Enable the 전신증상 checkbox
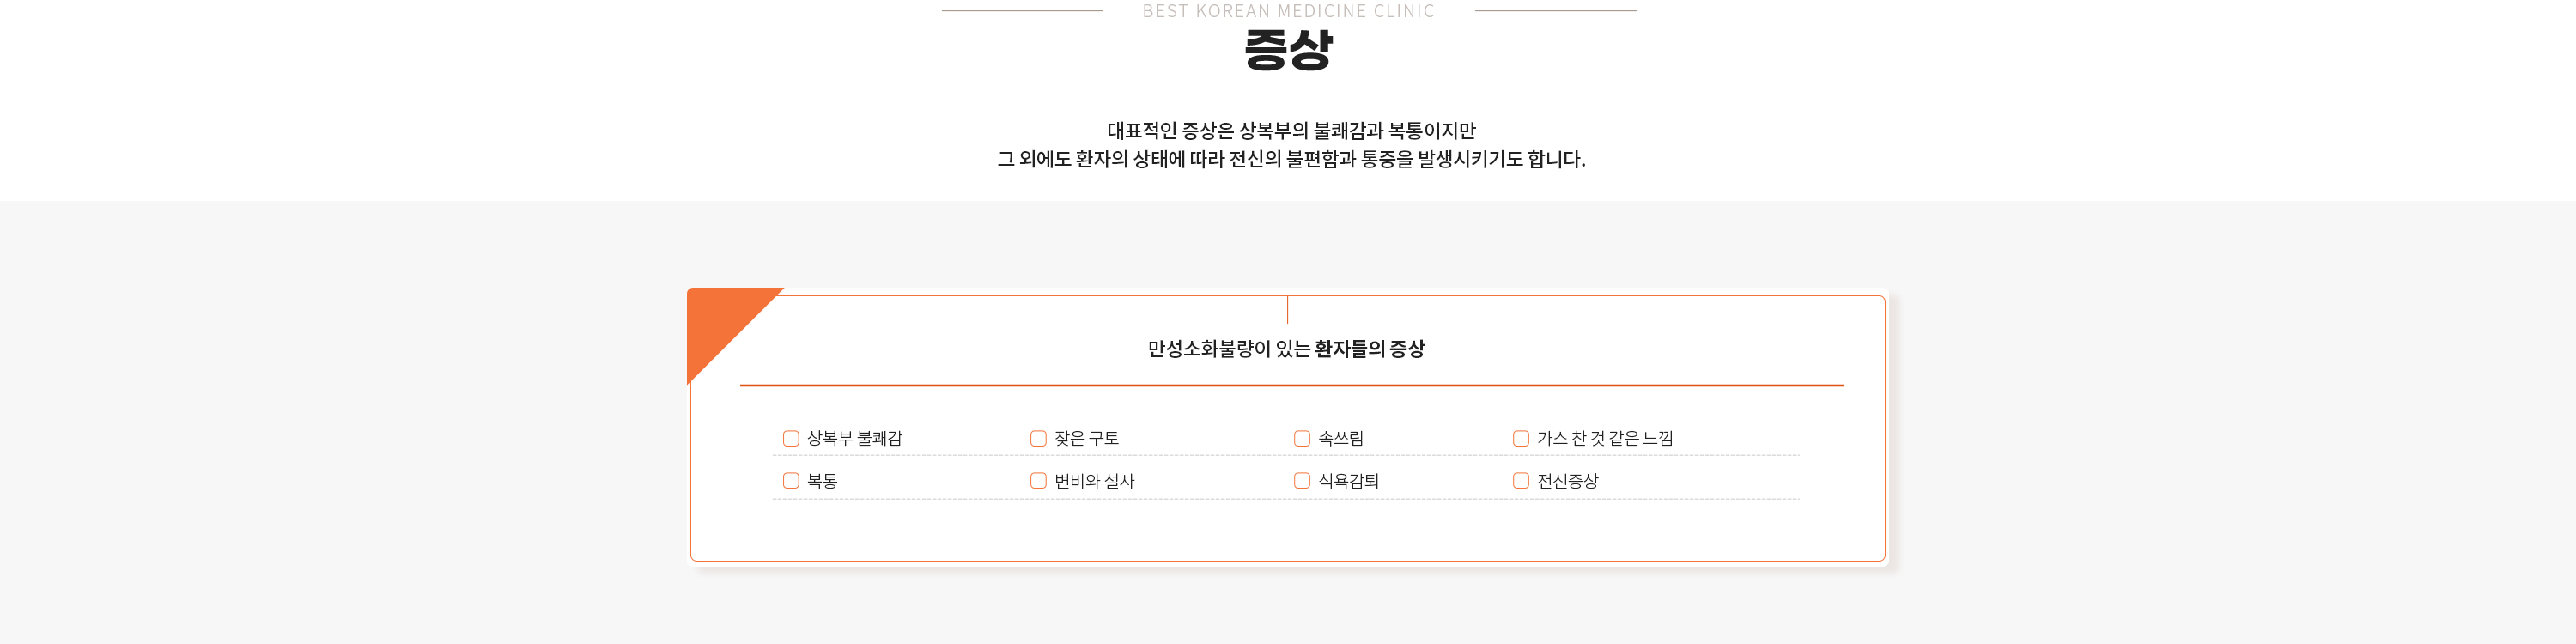The height and width of the screenshot is (644, 2576). pyautogui.click(x=1521, y=481)
